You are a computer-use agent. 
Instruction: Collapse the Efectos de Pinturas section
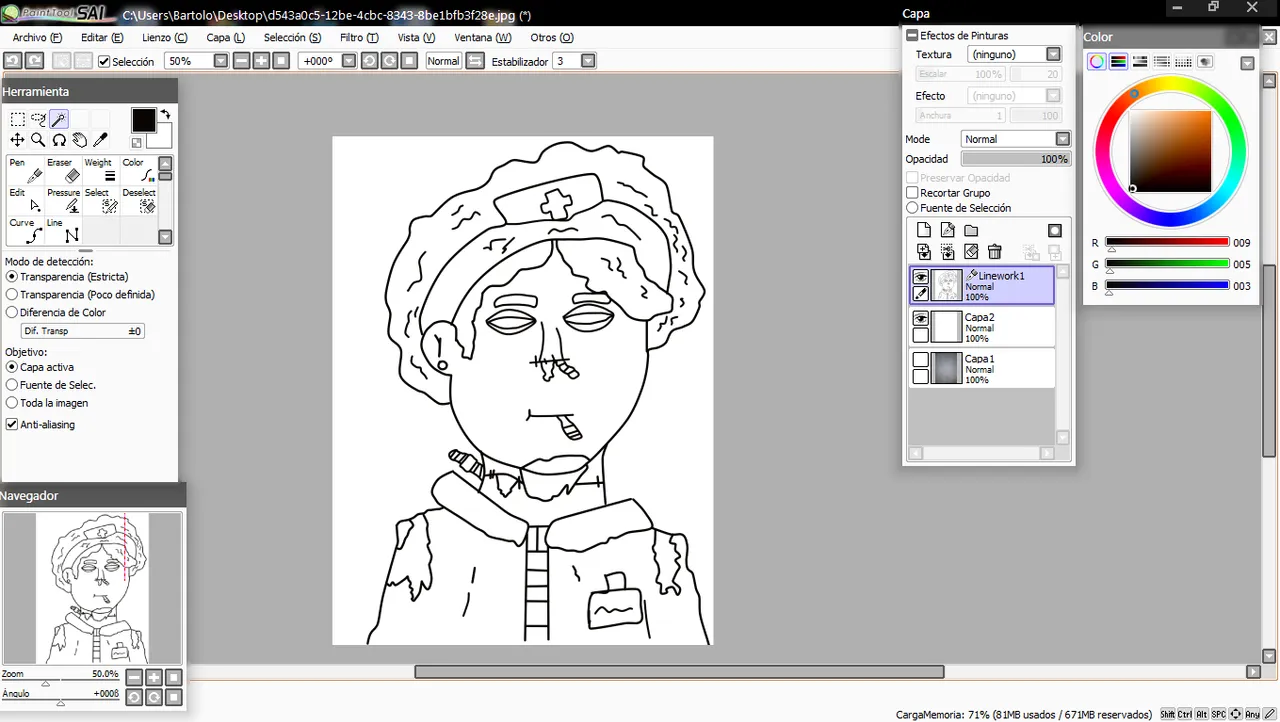coord(912,35)
